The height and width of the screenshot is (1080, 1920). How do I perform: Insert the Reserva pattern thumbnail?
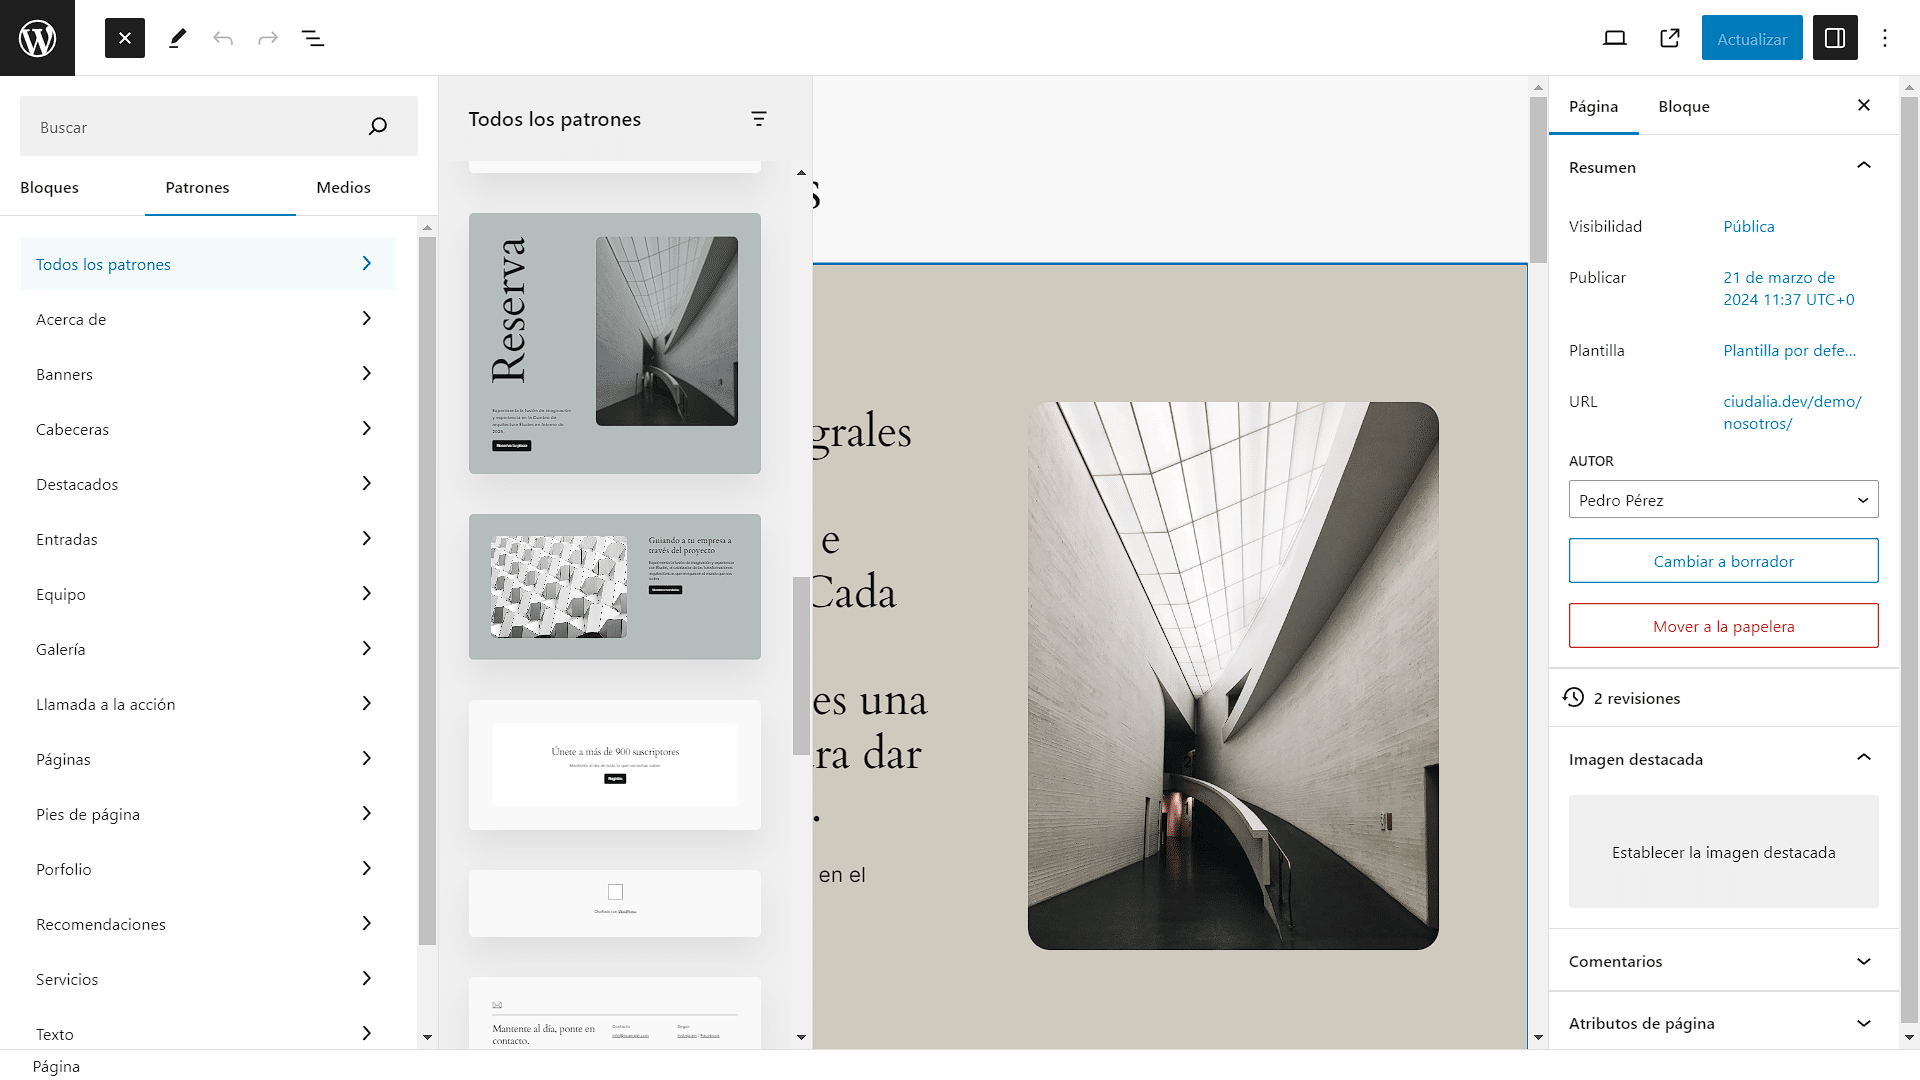point(614,343)
